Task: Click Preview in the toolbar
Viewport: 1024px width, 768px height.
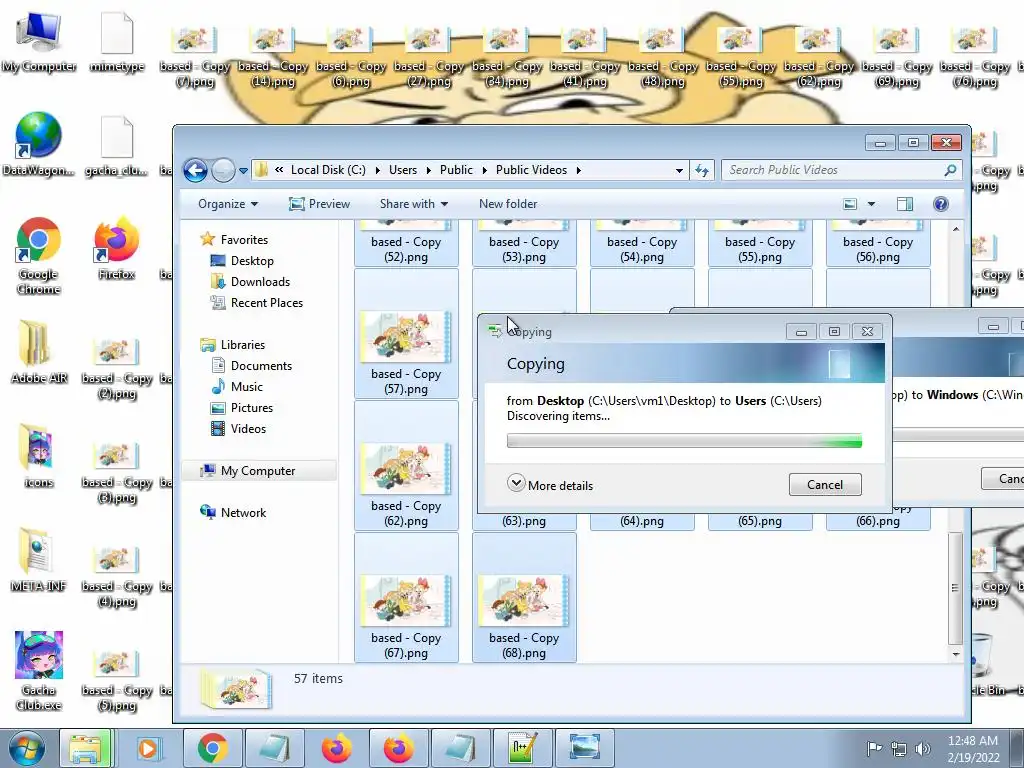Action: coord(319,204)
